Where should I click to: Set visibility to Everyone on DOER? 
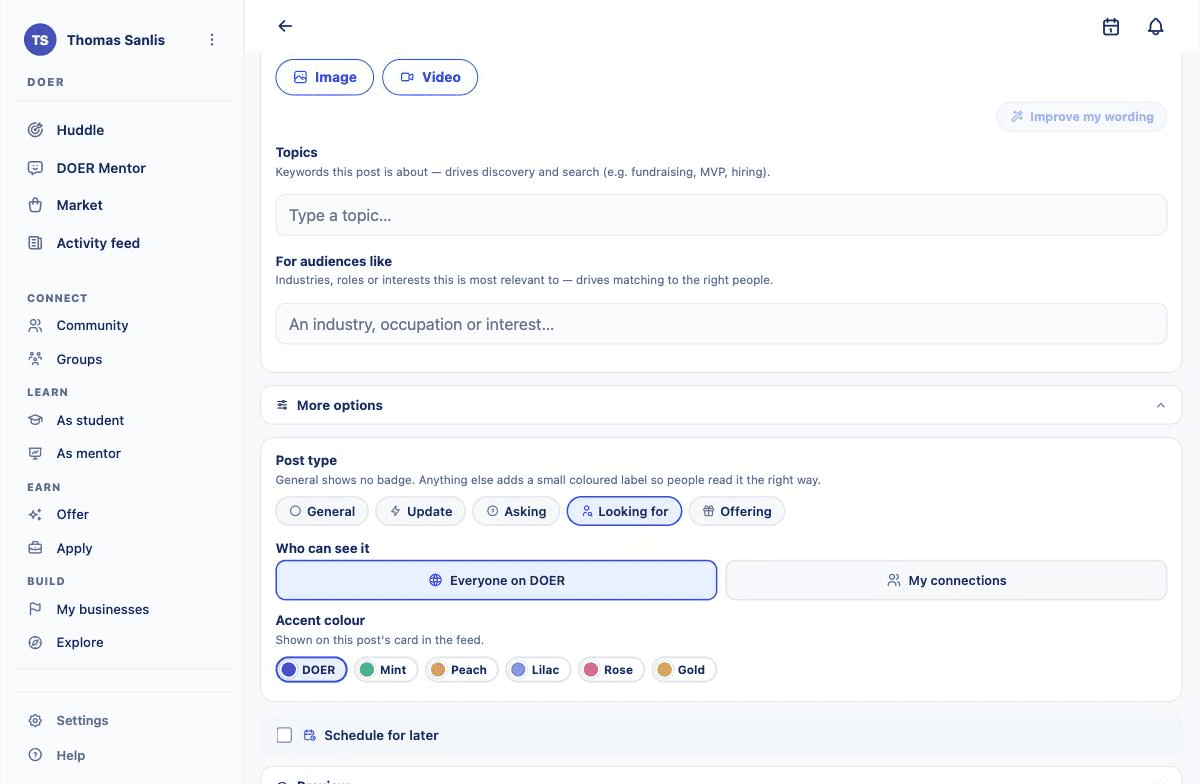click(x=496, y=580)
